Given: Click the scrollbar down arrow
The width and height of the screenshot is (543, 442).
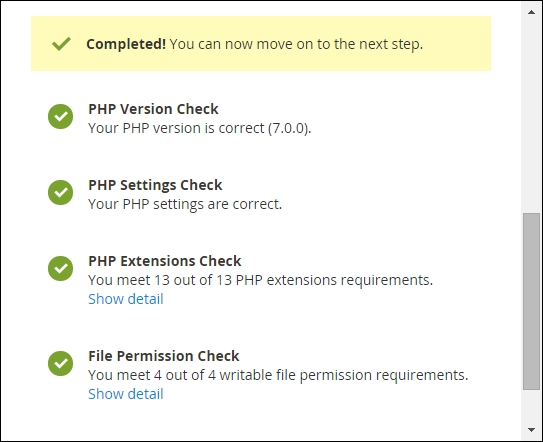Looking at the screenshot, I should [532, 430].
